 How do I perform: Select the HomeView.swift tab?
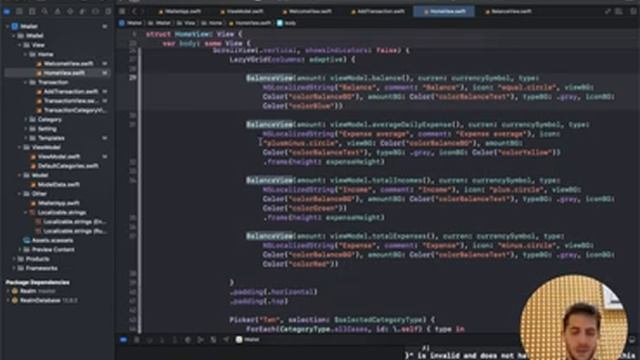pos(444,11)
